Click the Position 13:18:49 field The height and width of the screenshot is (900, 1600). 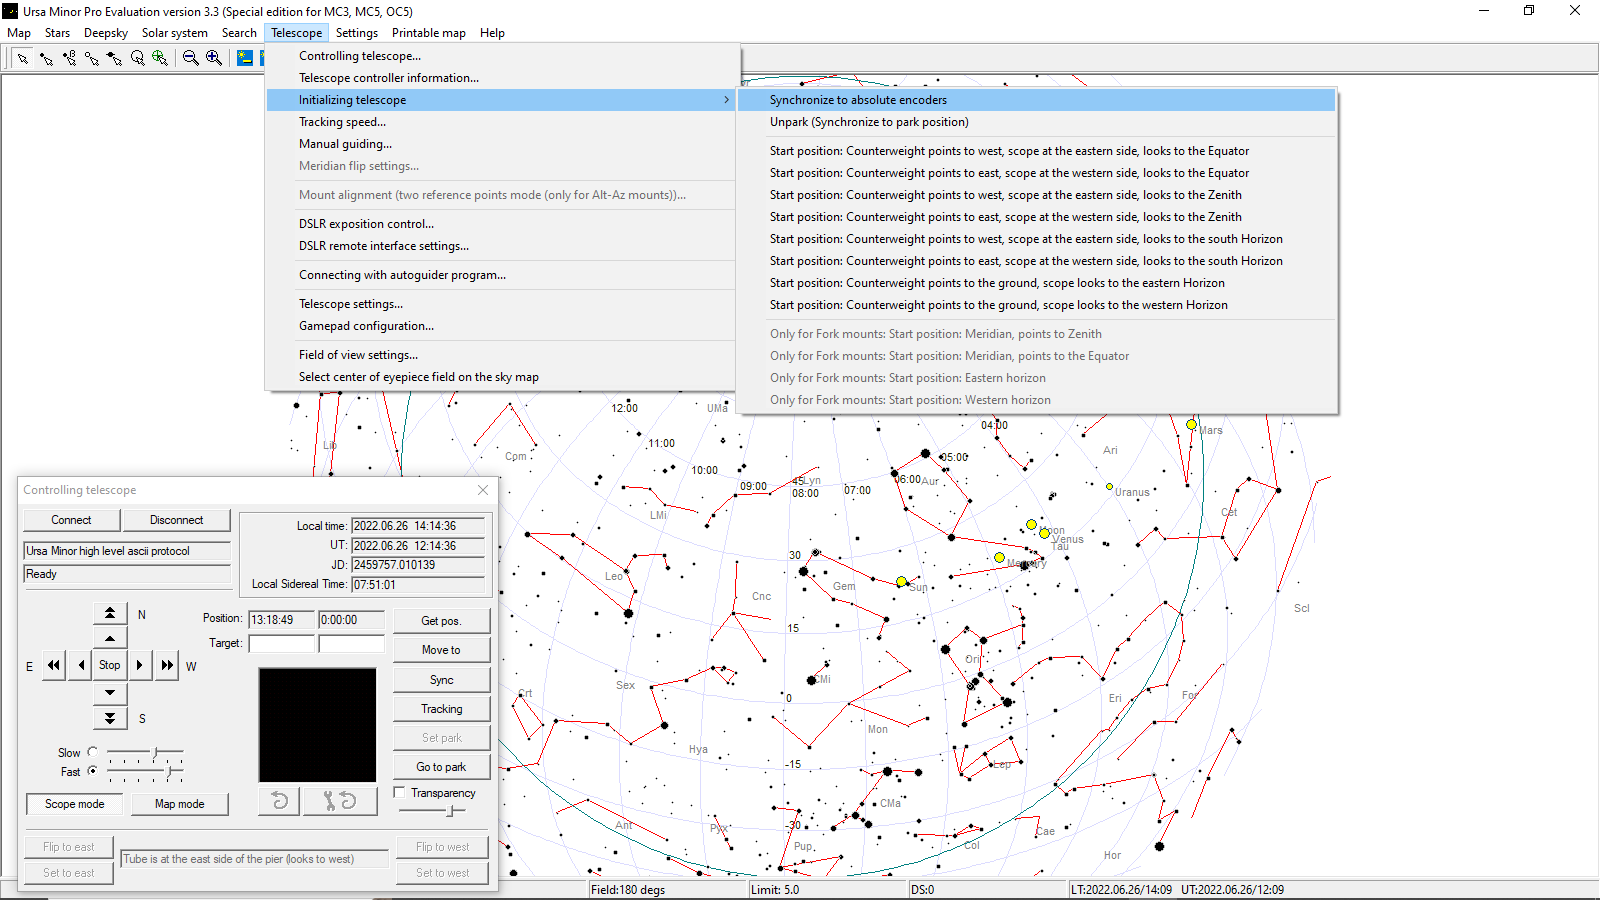click(281, 620)
